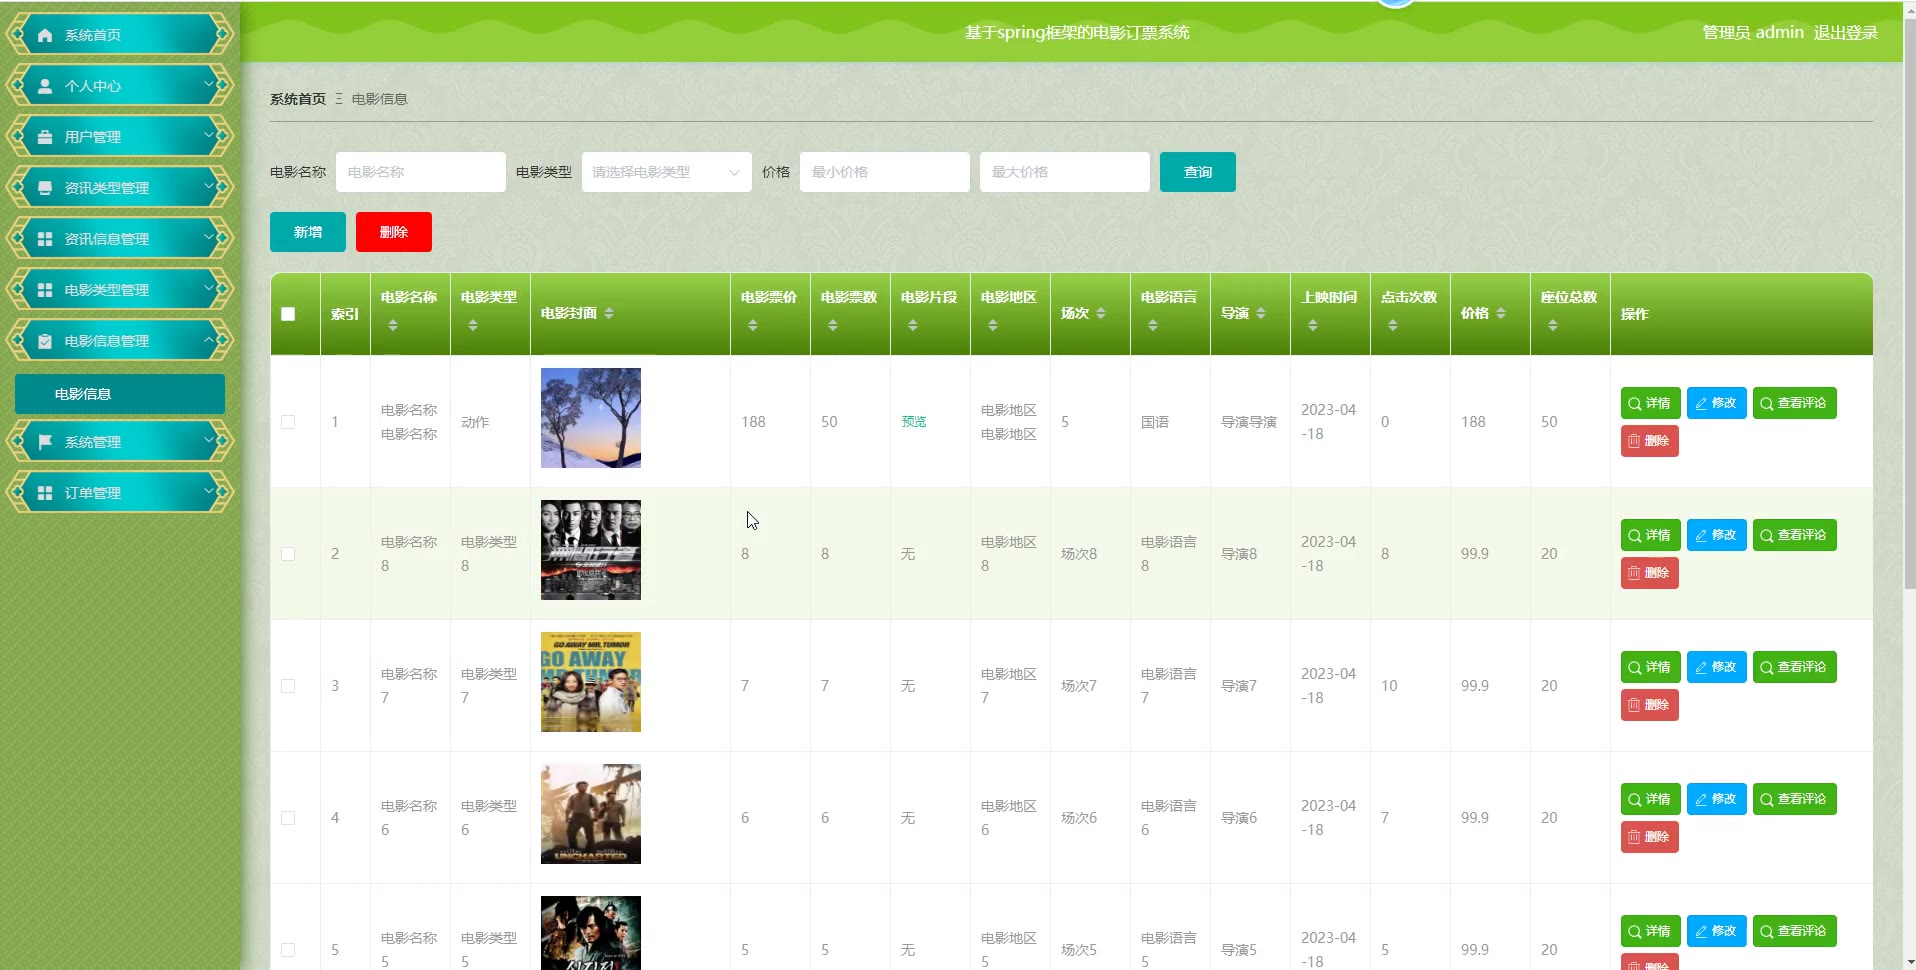Click the grid icon beside 资讯信息管理

[45, 239]
